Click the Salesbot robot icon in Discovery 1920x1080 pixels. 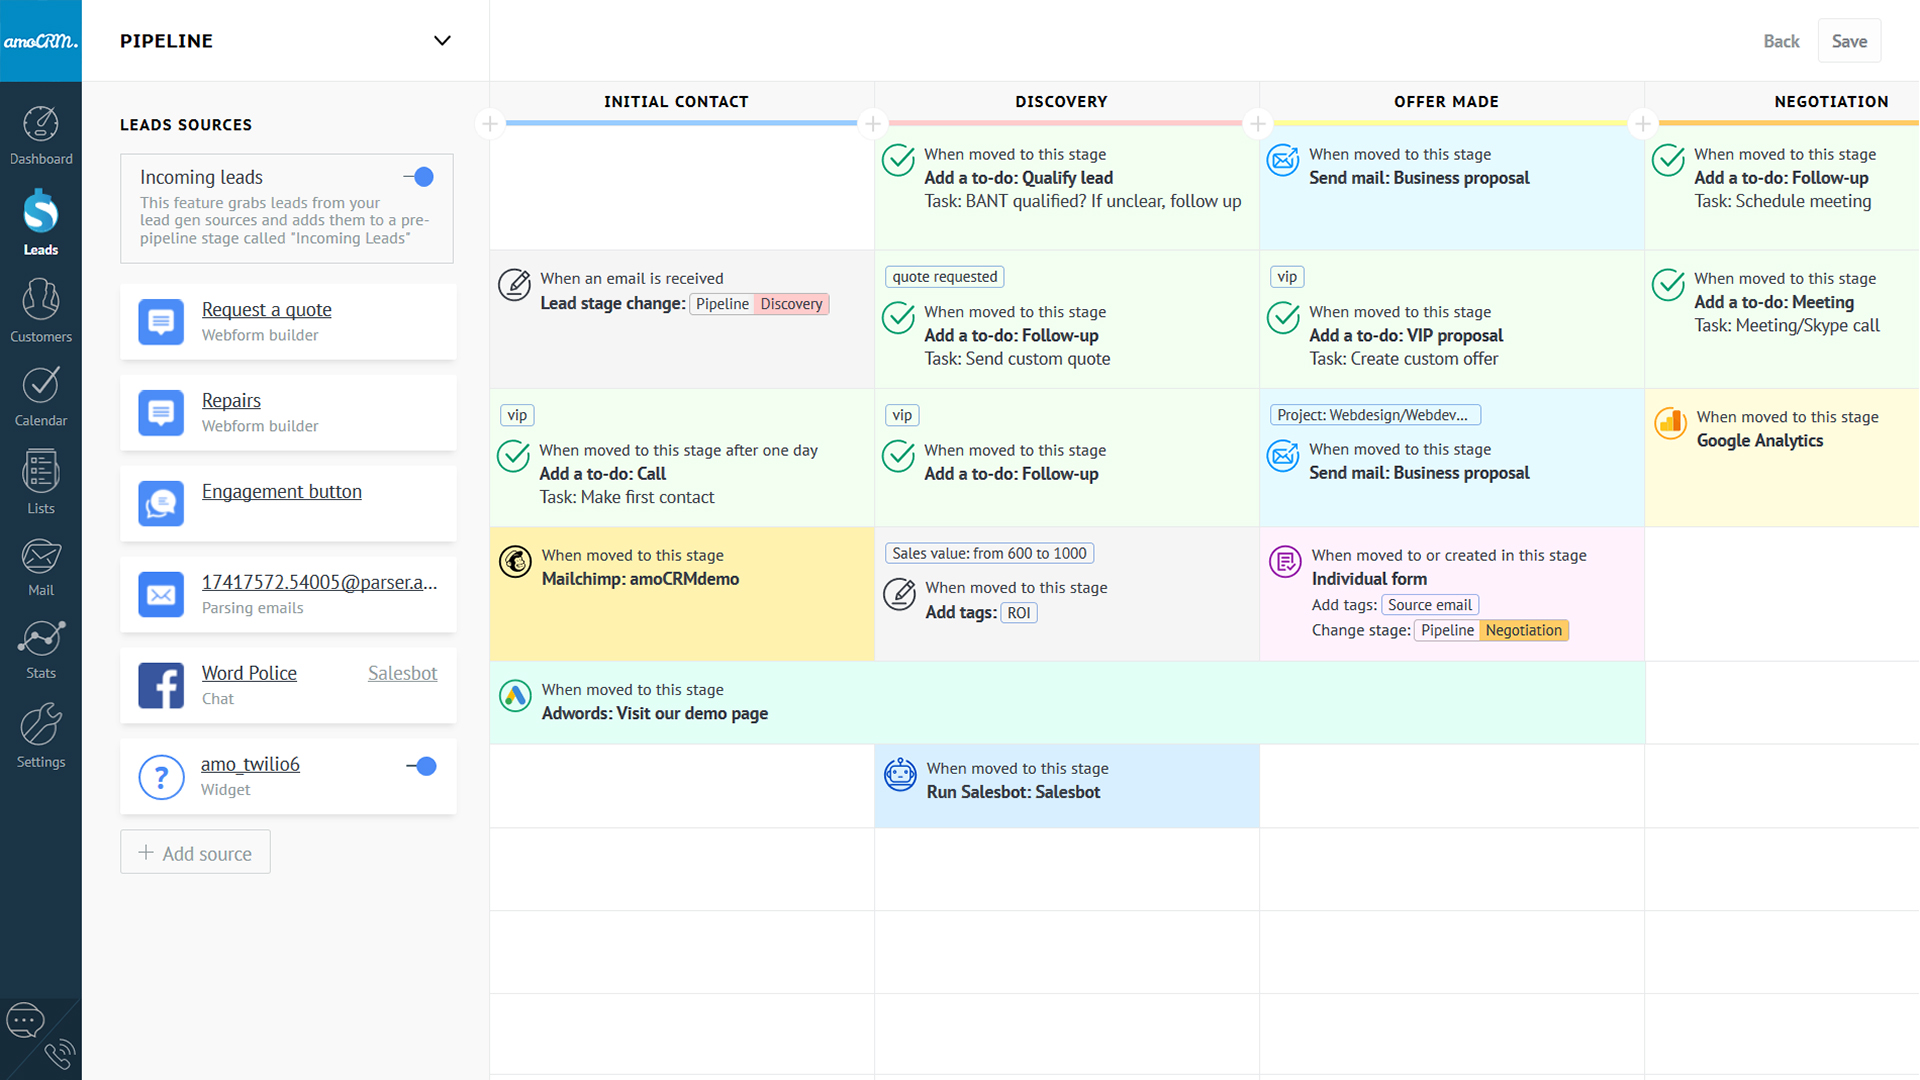[900, 775]
